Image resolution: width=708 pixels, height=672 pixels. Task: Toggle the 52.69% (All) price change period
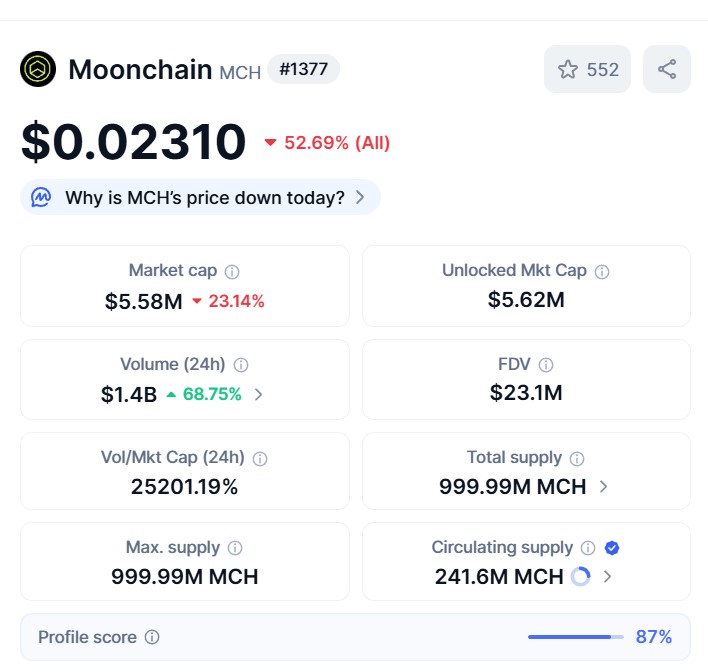[327, 143]
